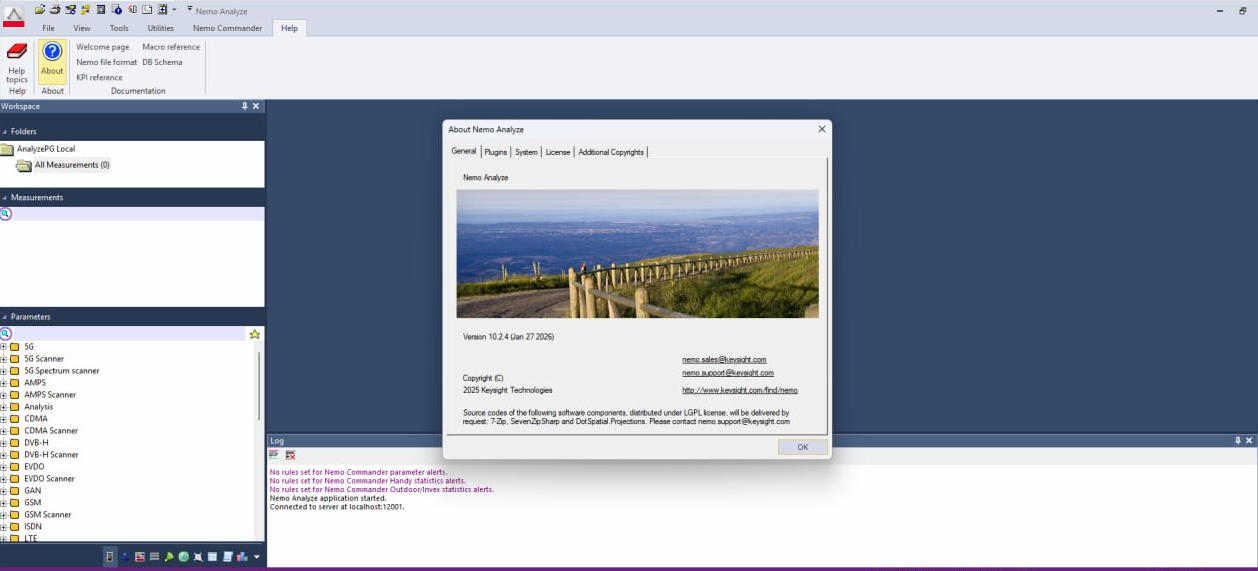This screenshot has height=571, width=1258.
Task: Click the three-lines list icon in Workspace bottom toolbar
Action: pyautogui.click(x=154, y=557)
